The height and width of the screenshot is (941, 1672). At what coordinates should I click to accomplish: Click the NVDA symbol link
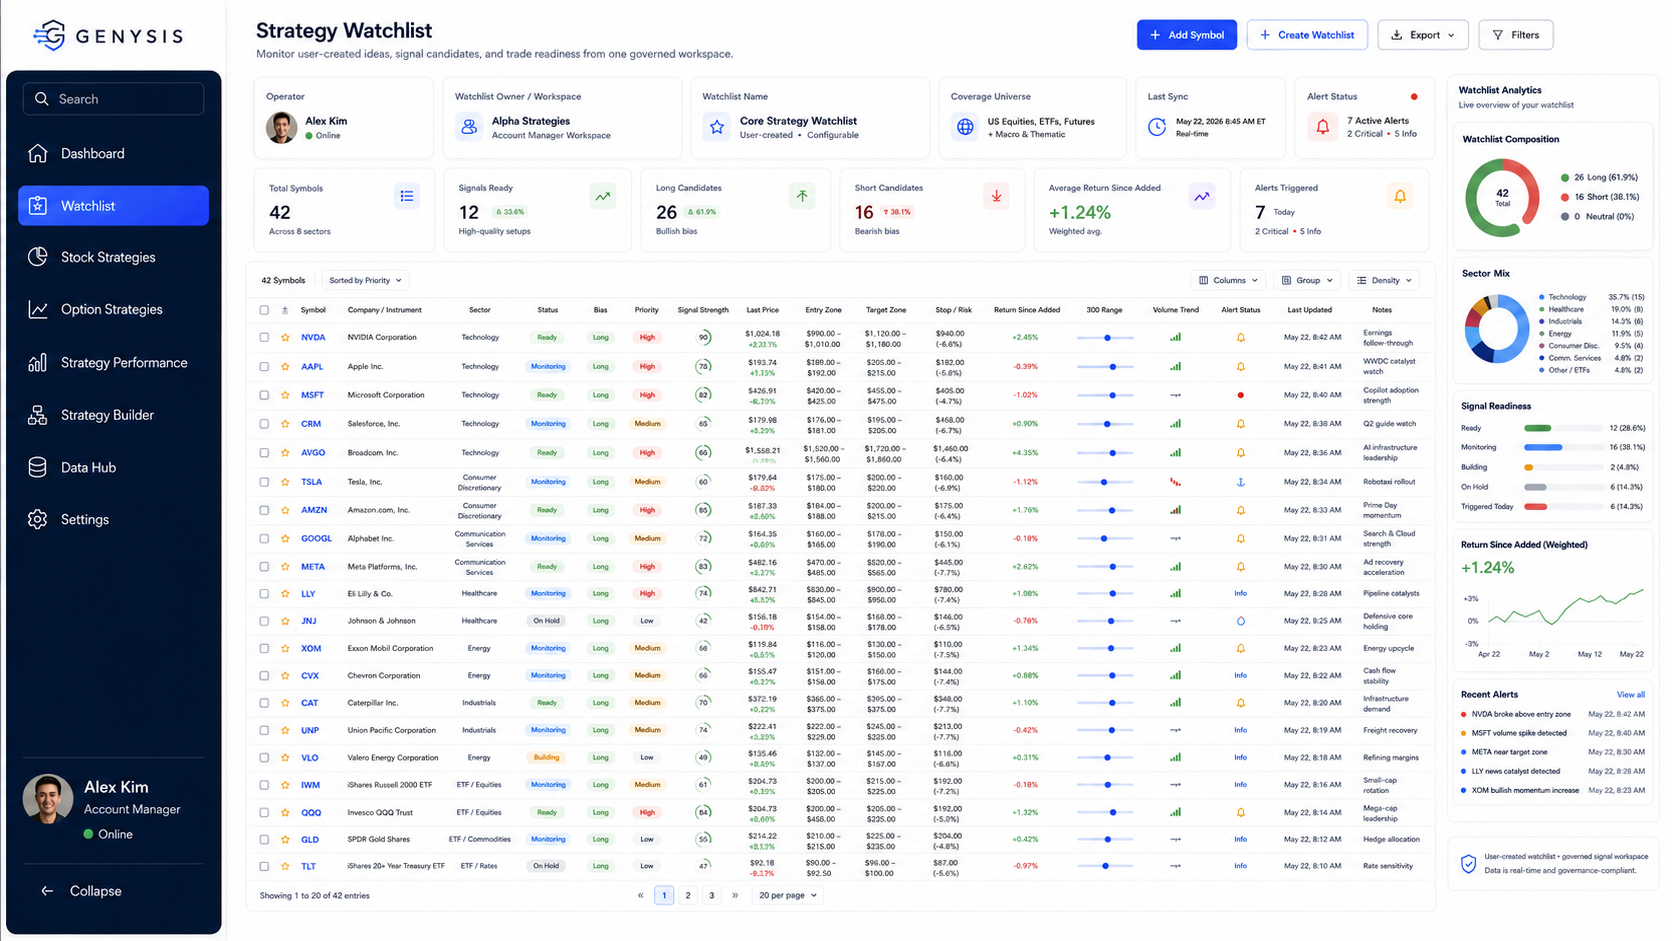click(313, 337)
